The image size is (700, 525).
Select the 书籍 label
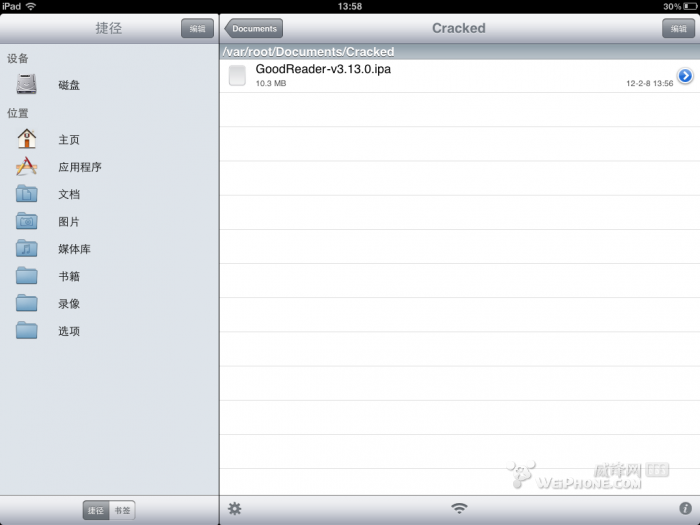69,276
